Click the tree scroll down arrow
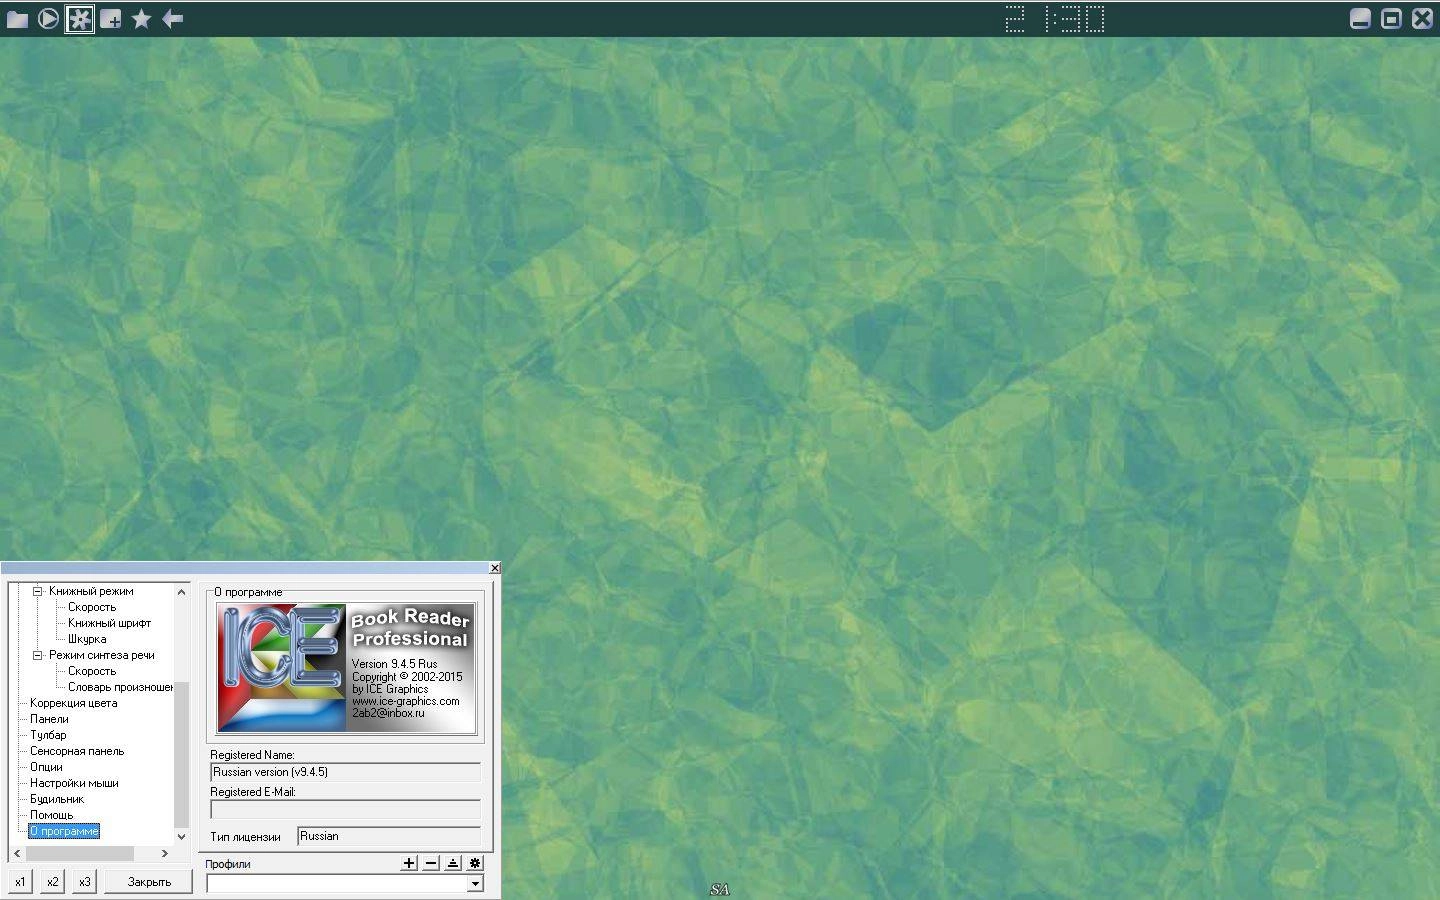 click(181, 836)
